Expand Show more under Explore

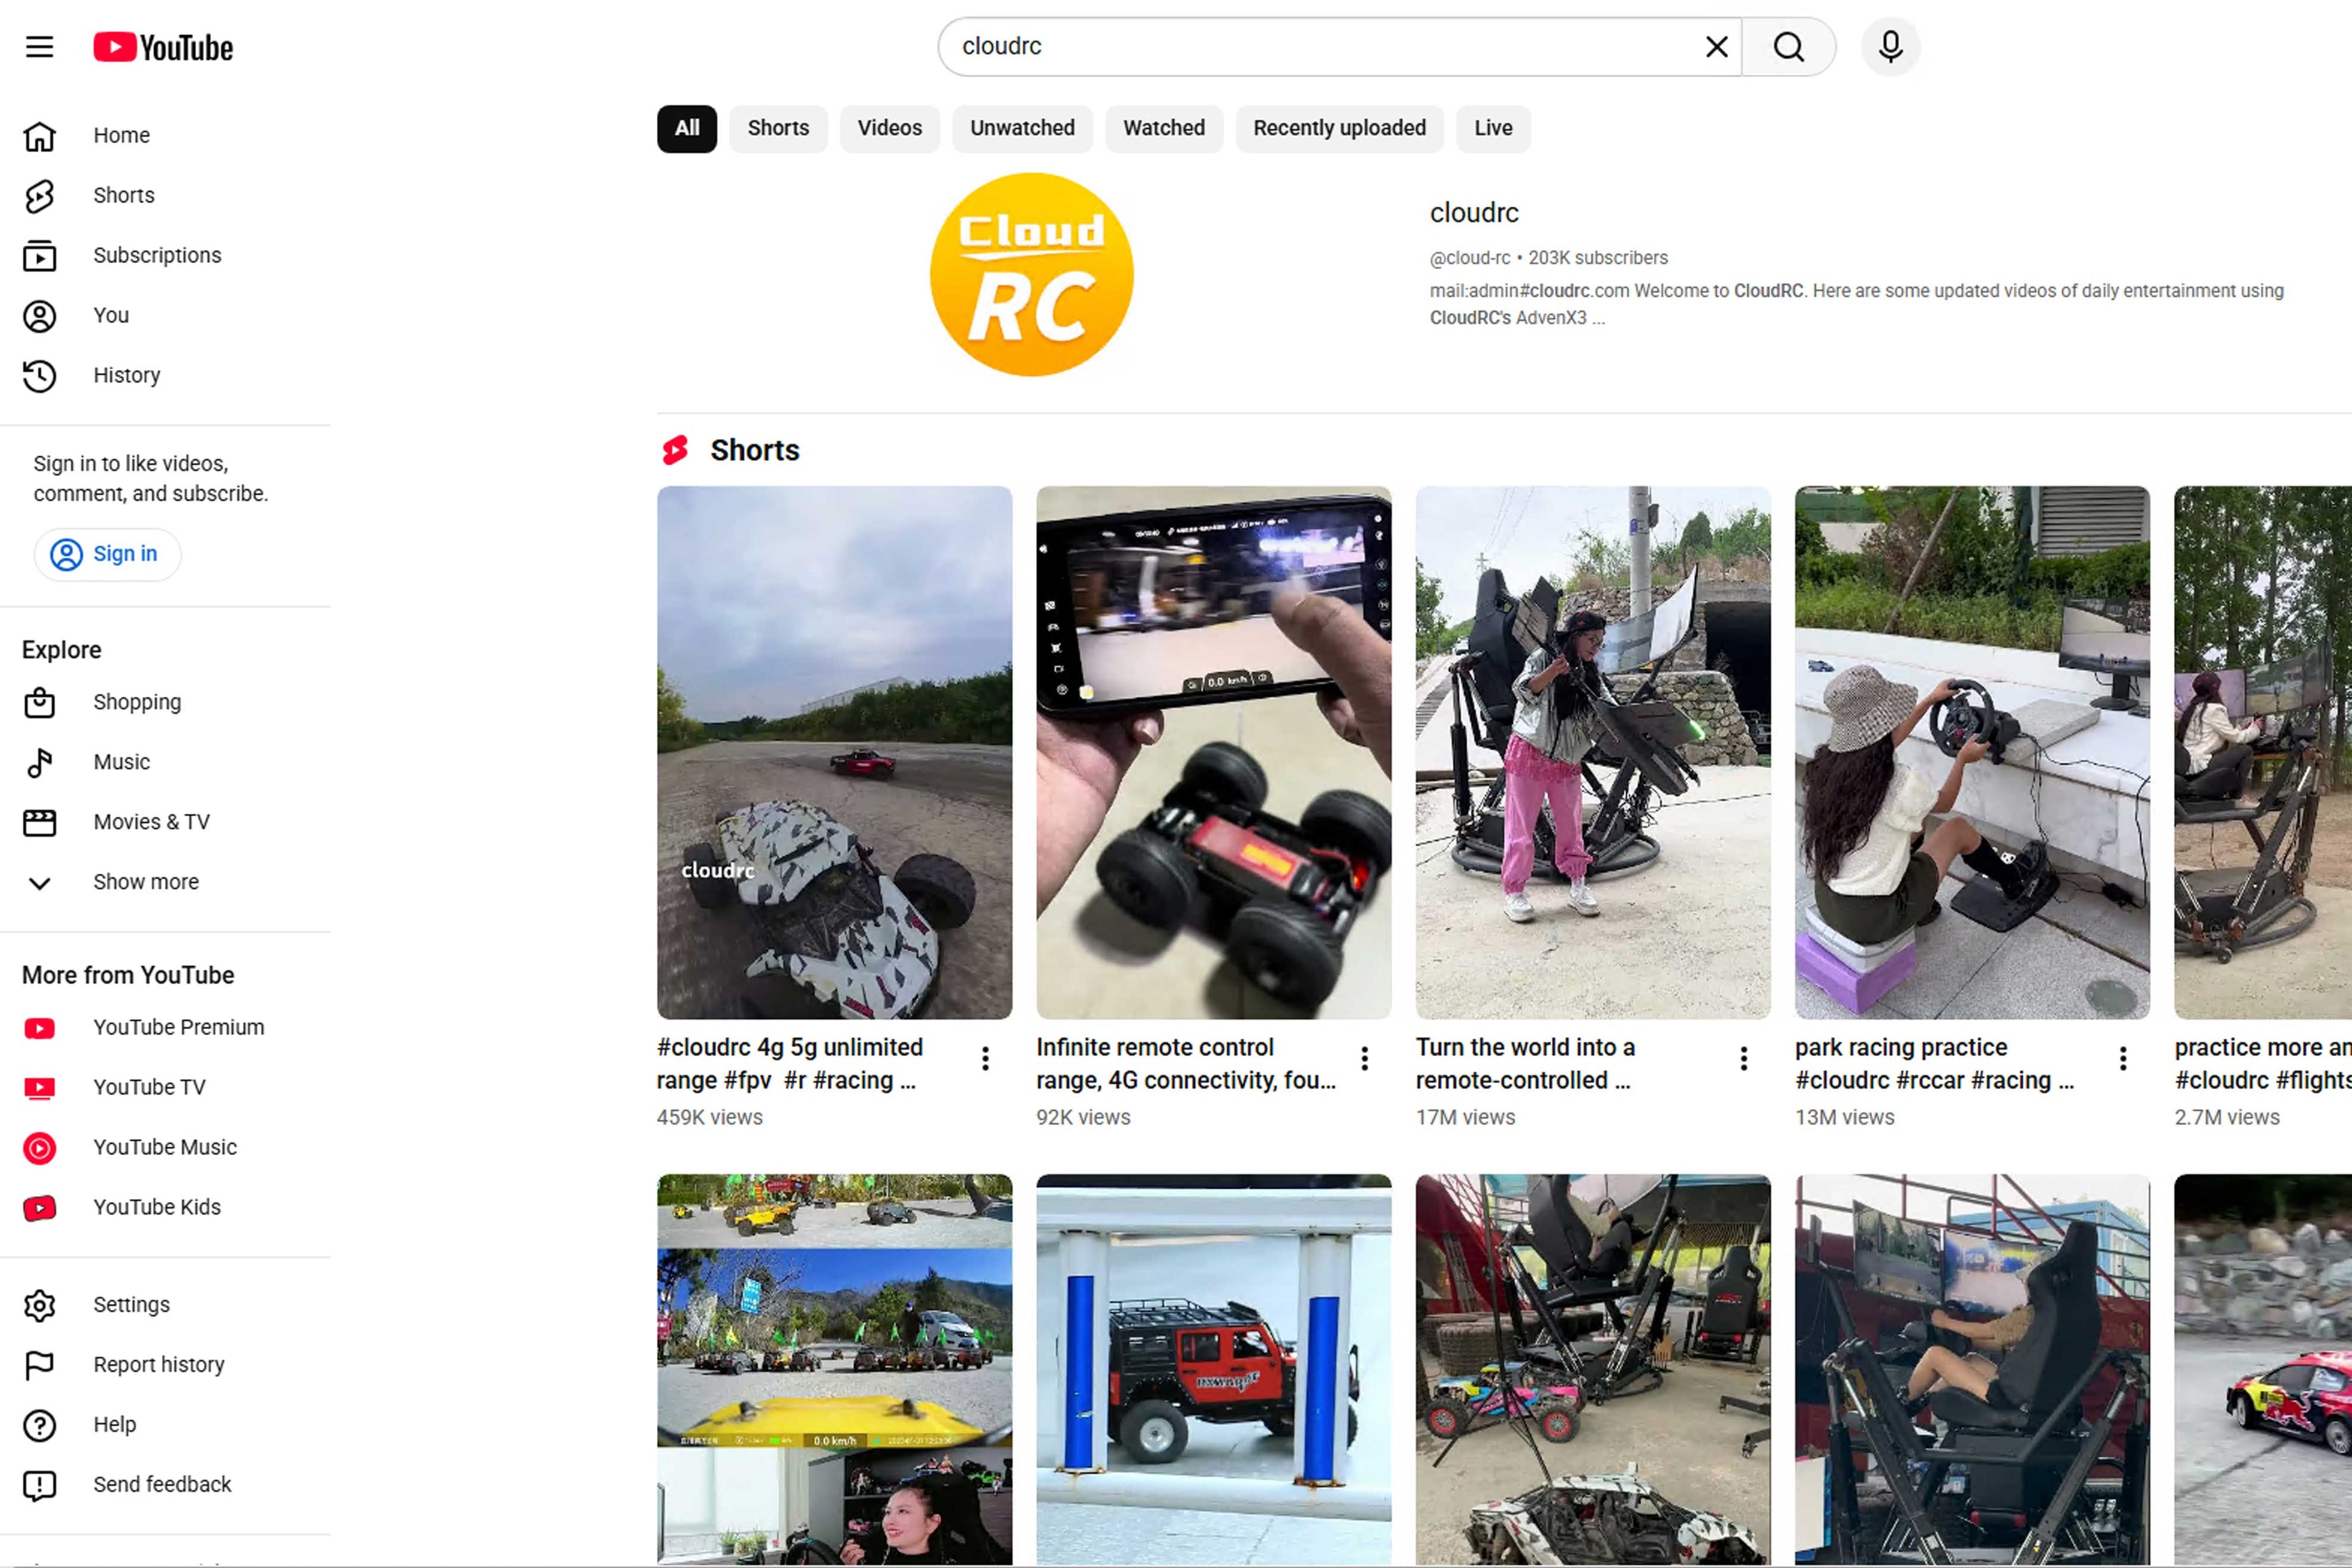(145, 882)
